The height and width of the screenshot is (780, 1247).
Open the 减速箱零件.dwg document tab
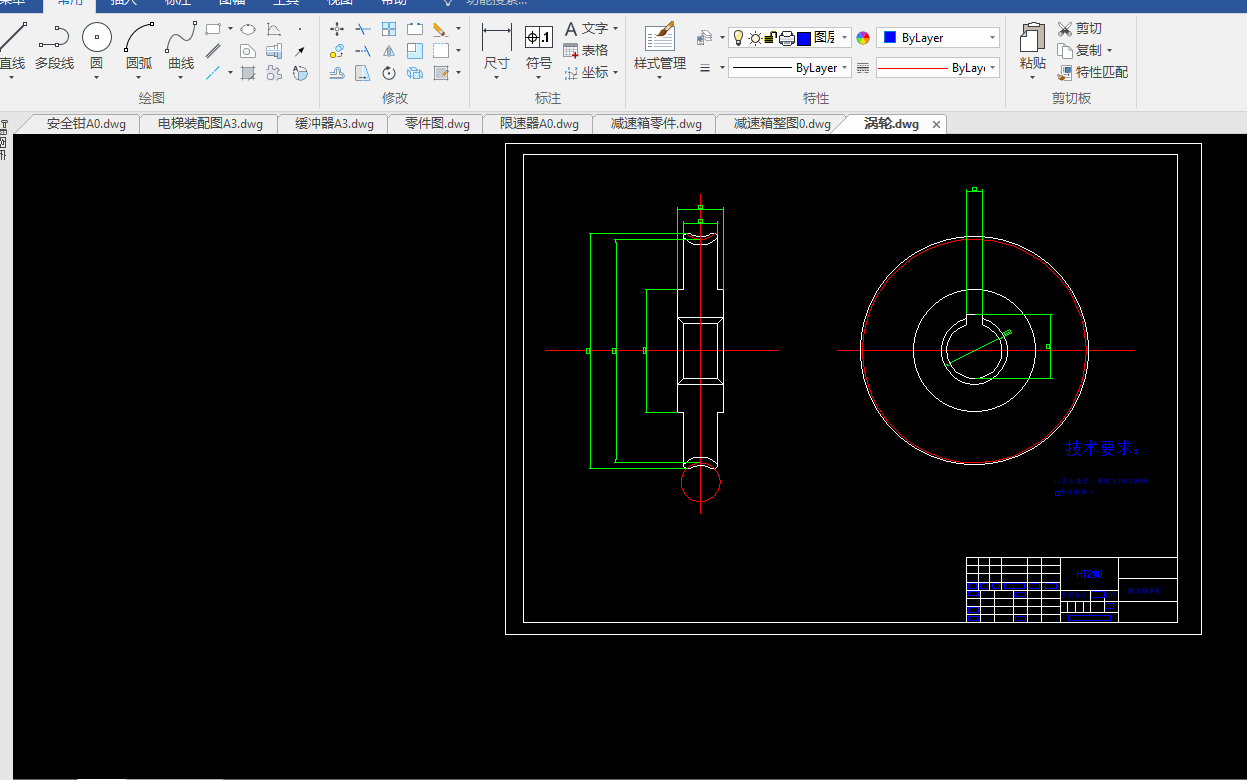pyautogui.click(x=656, y=124)
